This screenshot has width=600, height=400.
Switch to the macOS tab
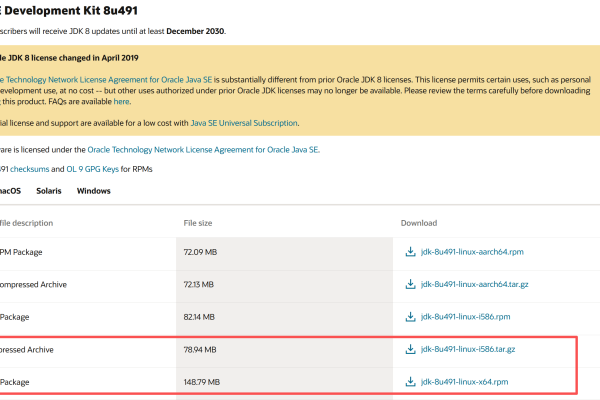coord(10,191)
